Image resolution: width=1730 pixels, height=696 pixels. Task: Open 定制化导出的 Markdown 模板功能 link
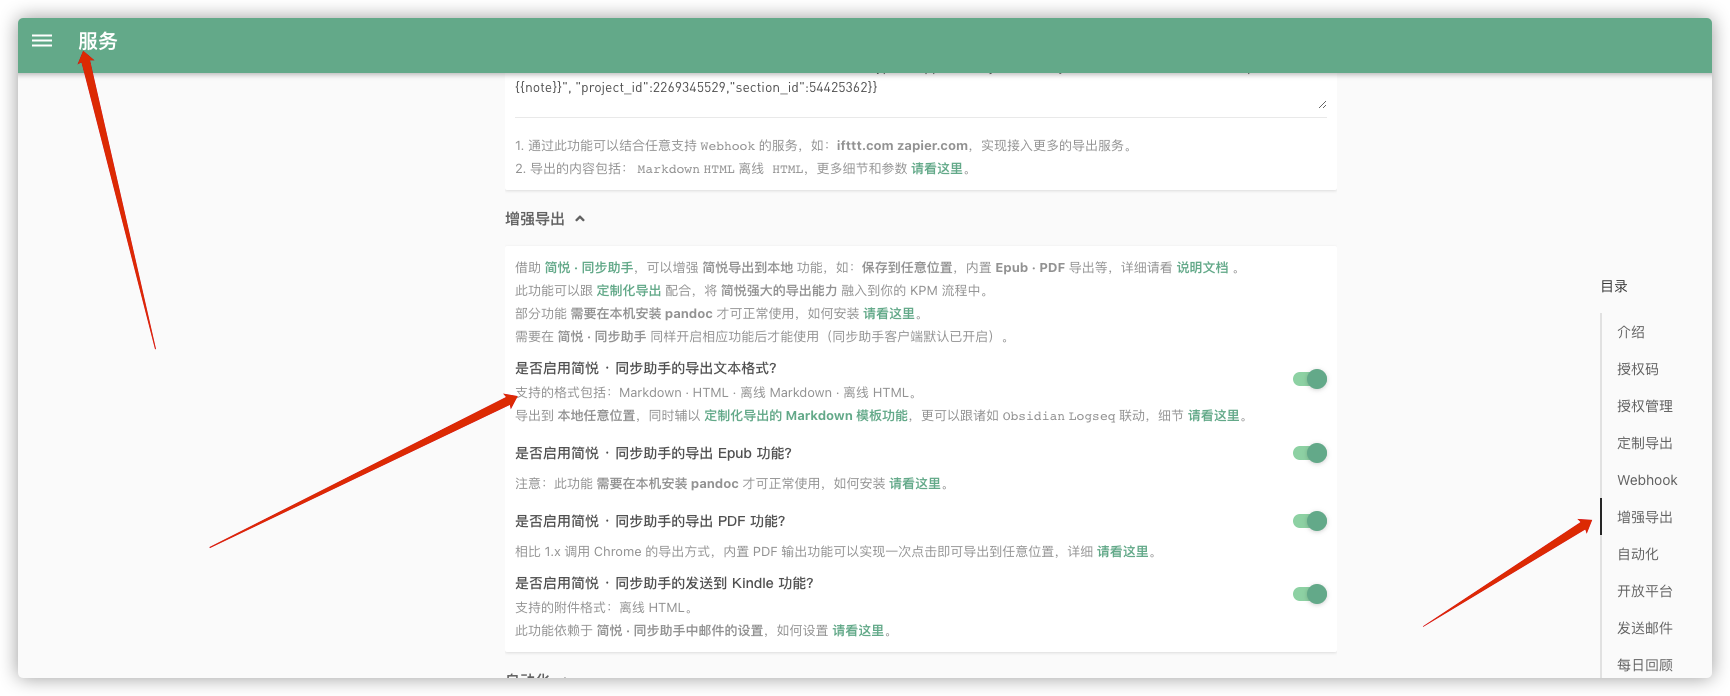806,415
